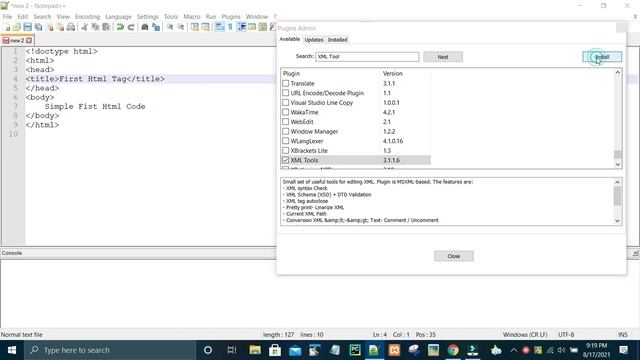Switch to the Installed tab

coord(338,40)
